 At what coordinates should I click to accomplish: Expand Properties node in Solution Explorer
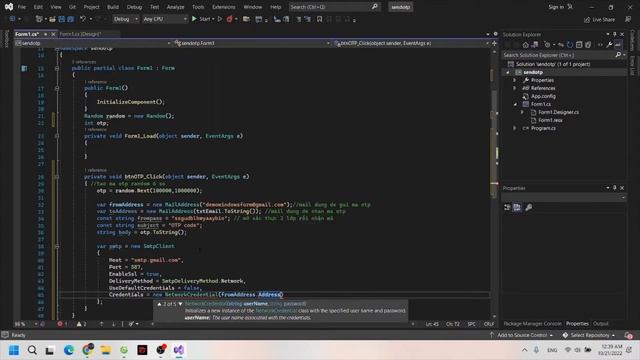point(515,80)
